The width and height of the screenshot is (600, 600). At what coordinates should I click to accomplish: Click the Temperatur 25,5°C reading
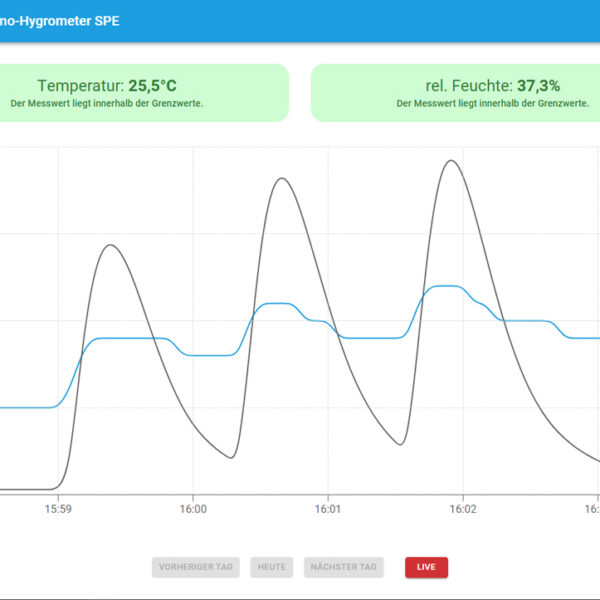[x=107, y=86]
